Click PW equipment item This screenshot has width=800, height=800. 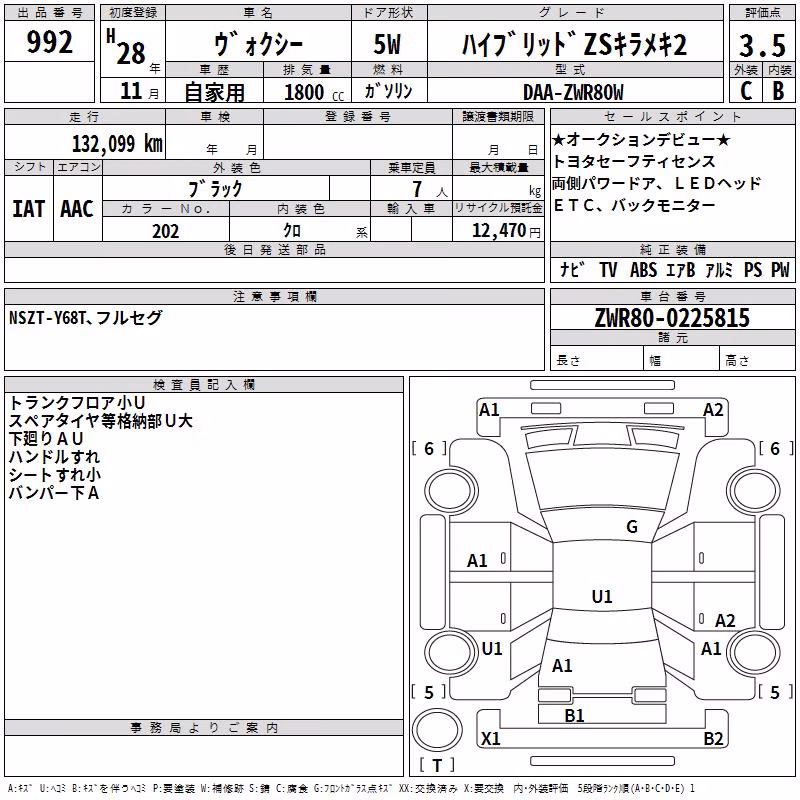click(780, 269)
